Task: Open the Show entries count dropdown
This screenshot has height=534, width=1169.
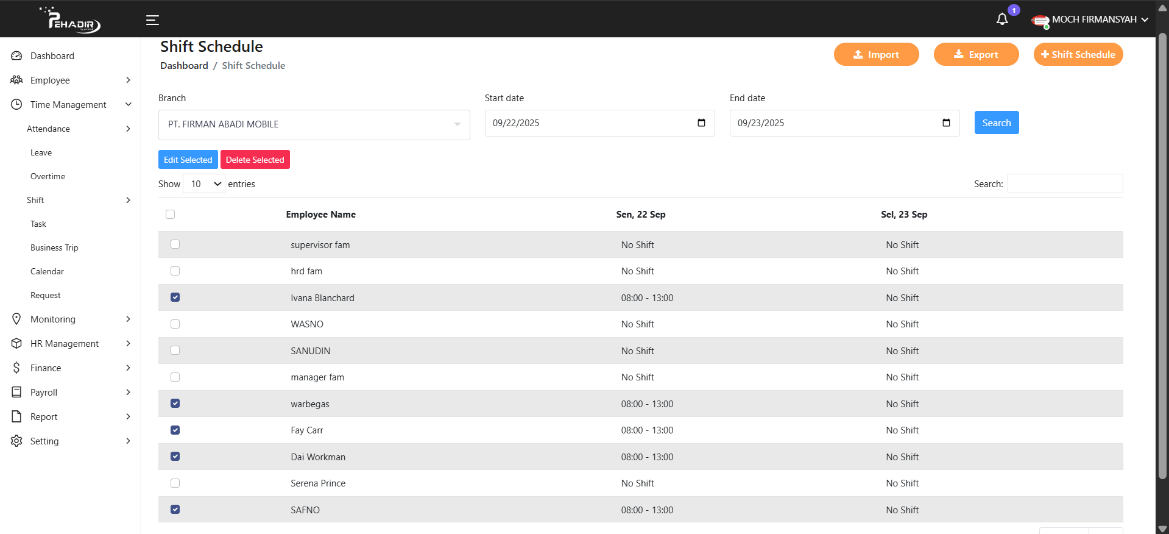Action: [x=204, y=183]
